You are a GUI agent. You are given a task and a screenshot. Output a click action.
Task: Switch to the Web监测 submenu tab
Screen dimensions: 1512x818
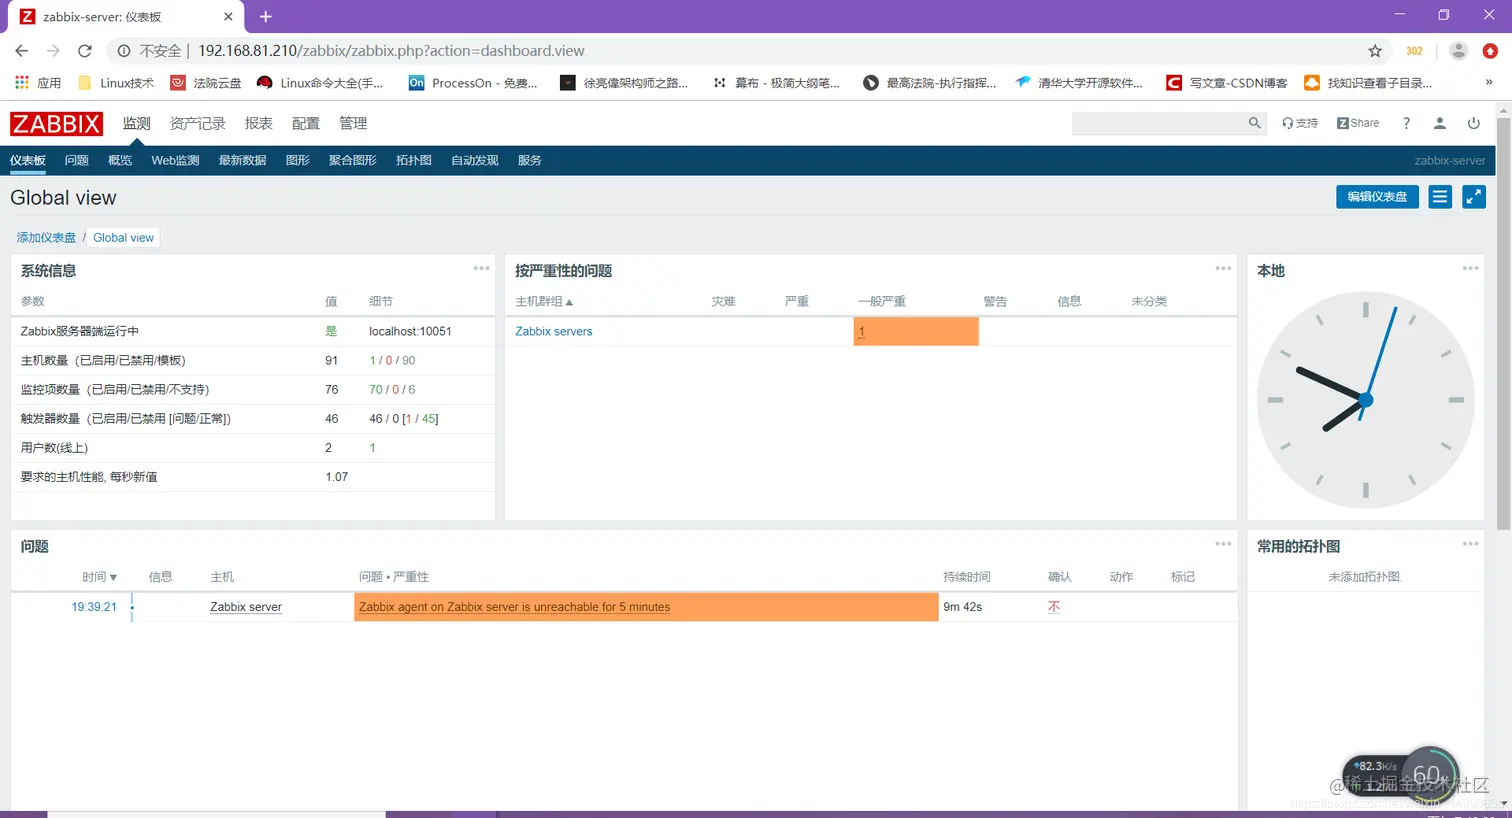click(175, 160)
